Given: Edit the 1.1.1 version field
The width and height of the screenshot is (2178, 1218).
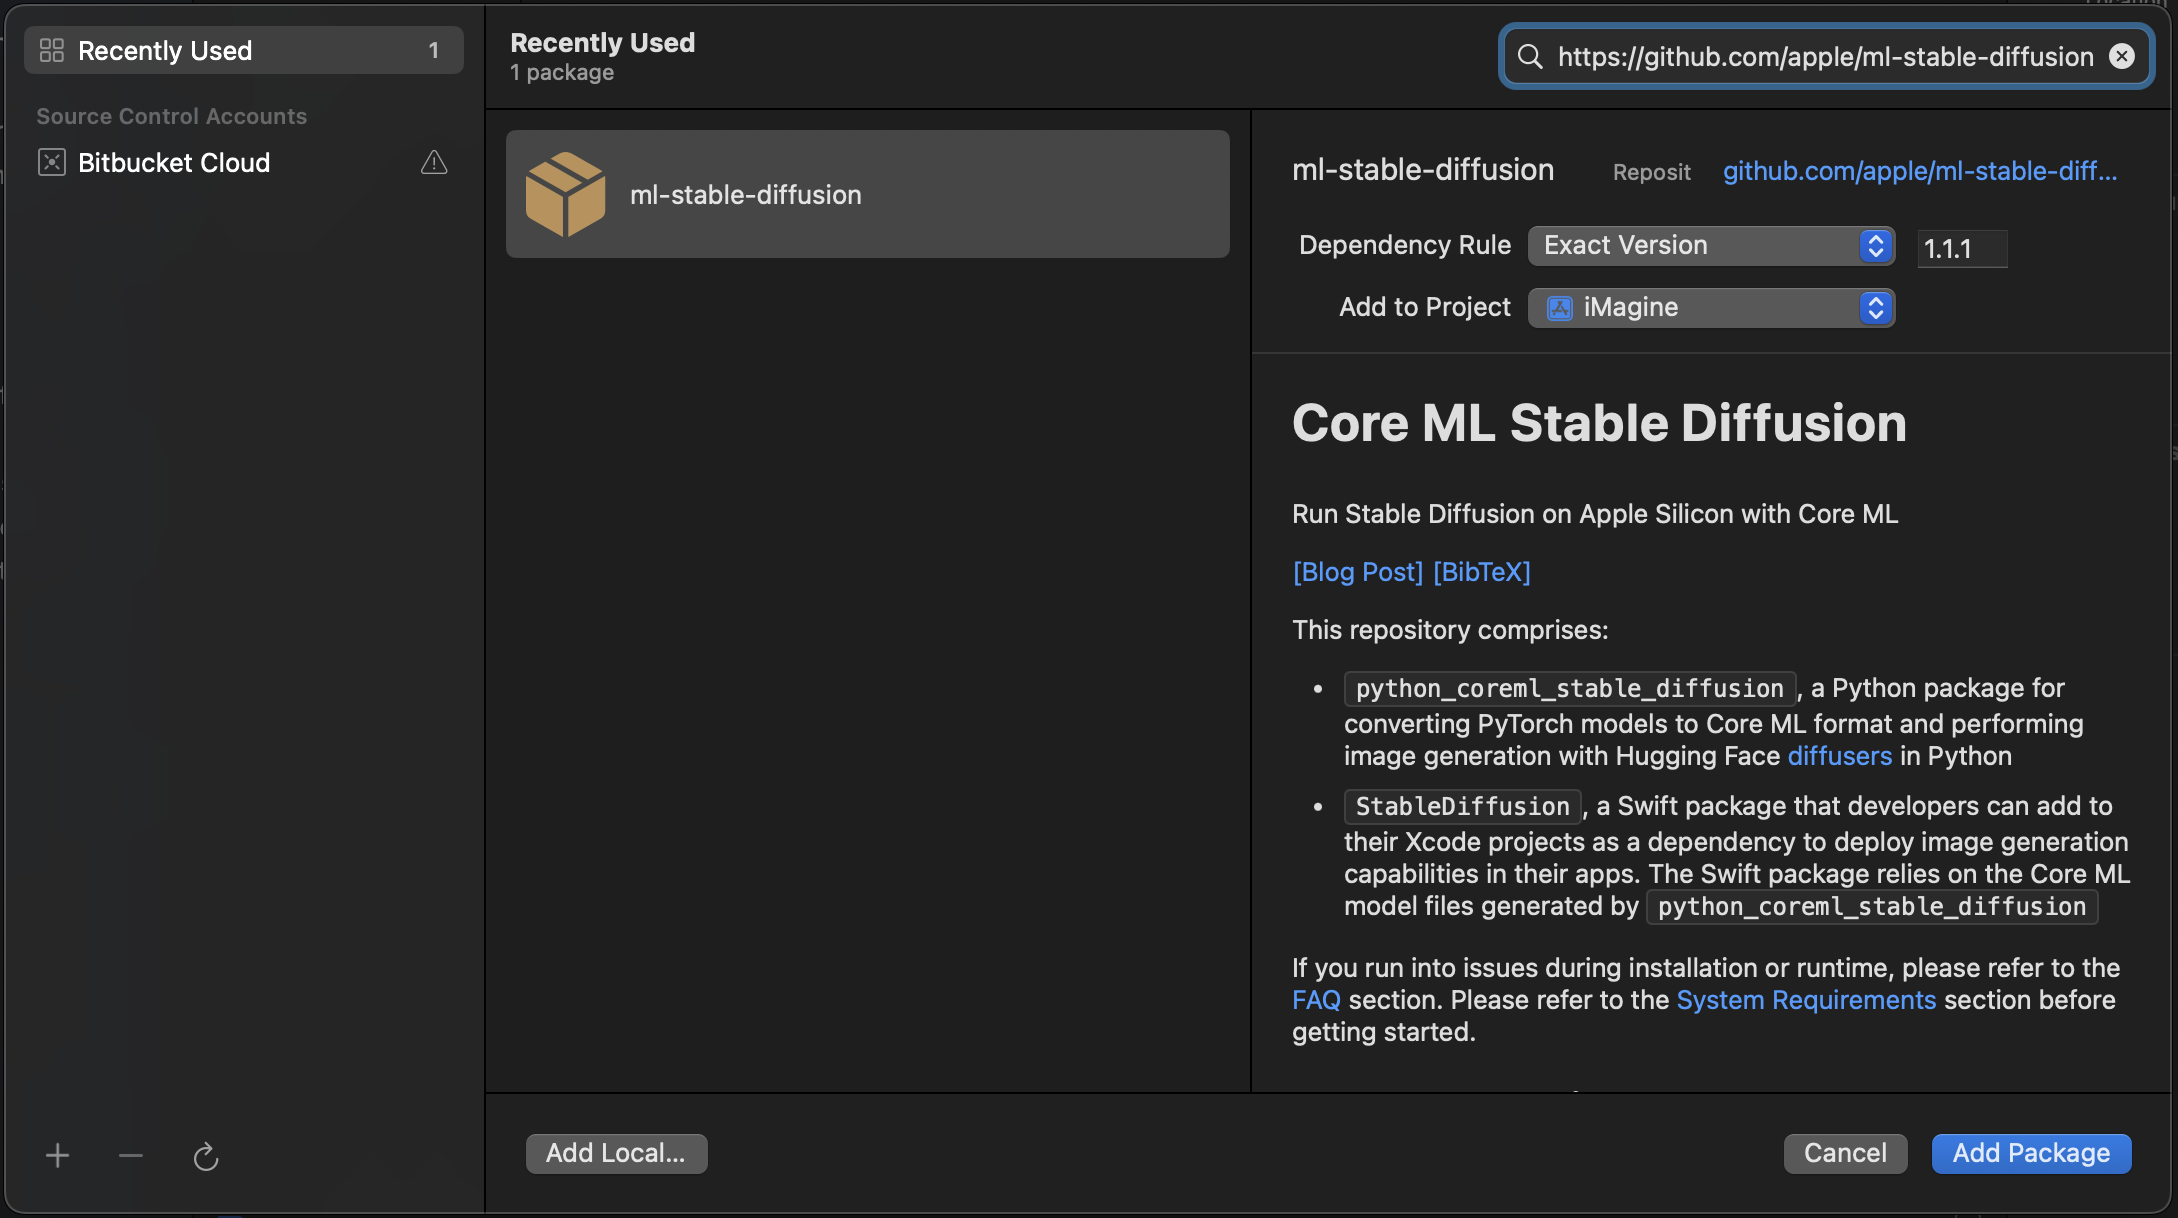Looking at the screenshot, I should tap(1962, 249).
